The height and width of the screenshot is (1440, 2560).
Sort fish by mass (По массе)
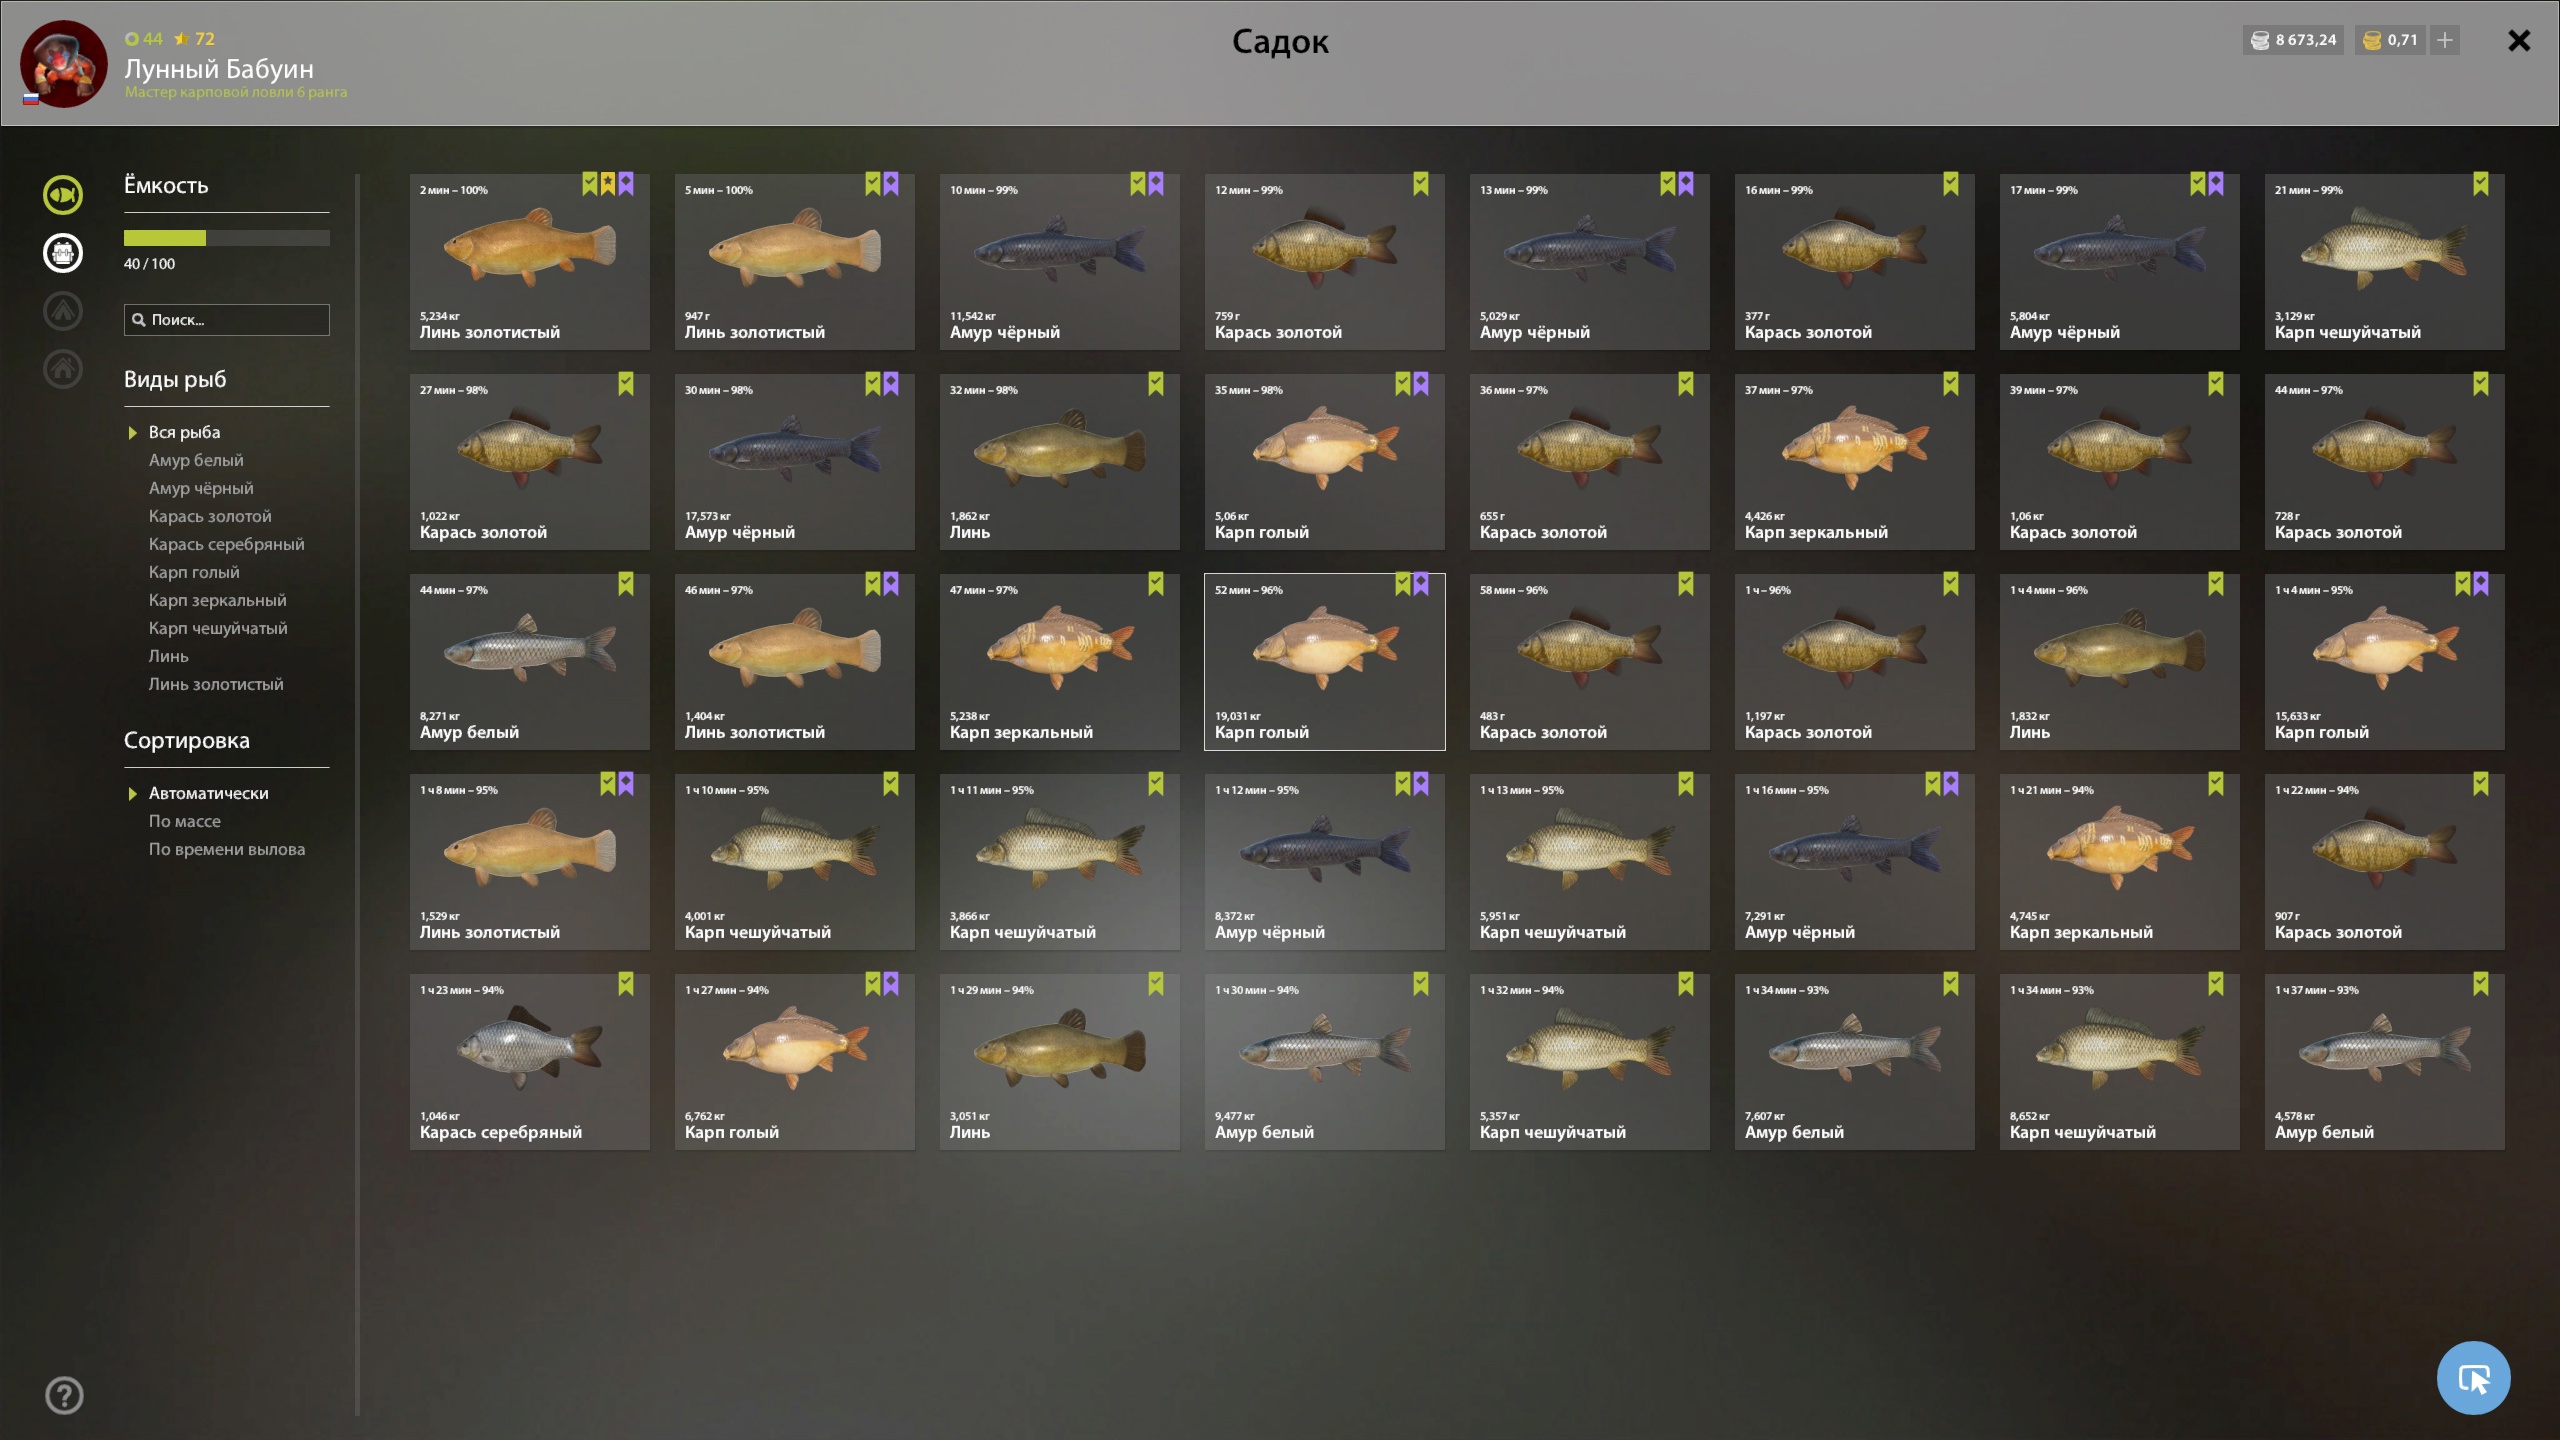click(185, 821)
